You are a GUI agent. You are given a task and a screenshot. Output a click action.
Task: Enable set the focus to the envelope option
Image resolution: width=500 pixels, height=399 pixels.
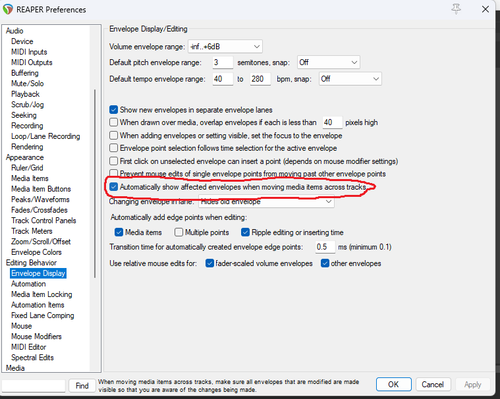pos(114,135)
